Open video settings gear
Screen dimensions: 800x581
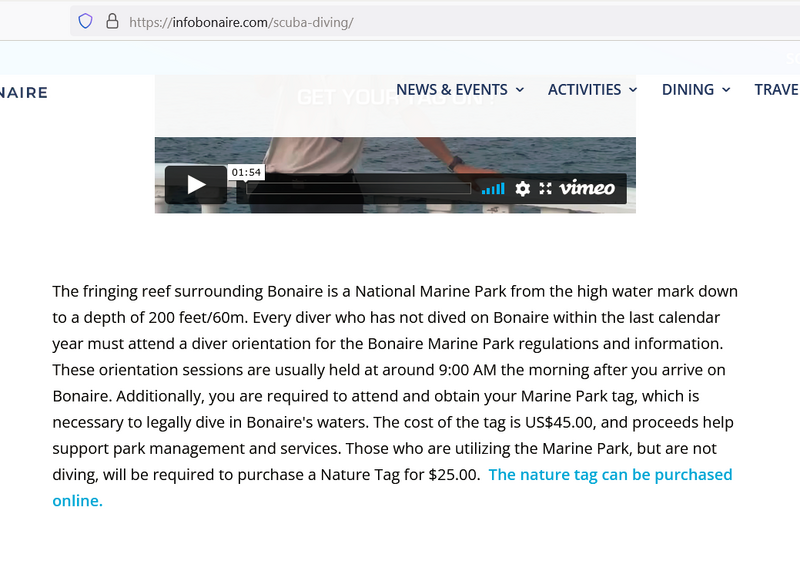click(x=522, y=188)
